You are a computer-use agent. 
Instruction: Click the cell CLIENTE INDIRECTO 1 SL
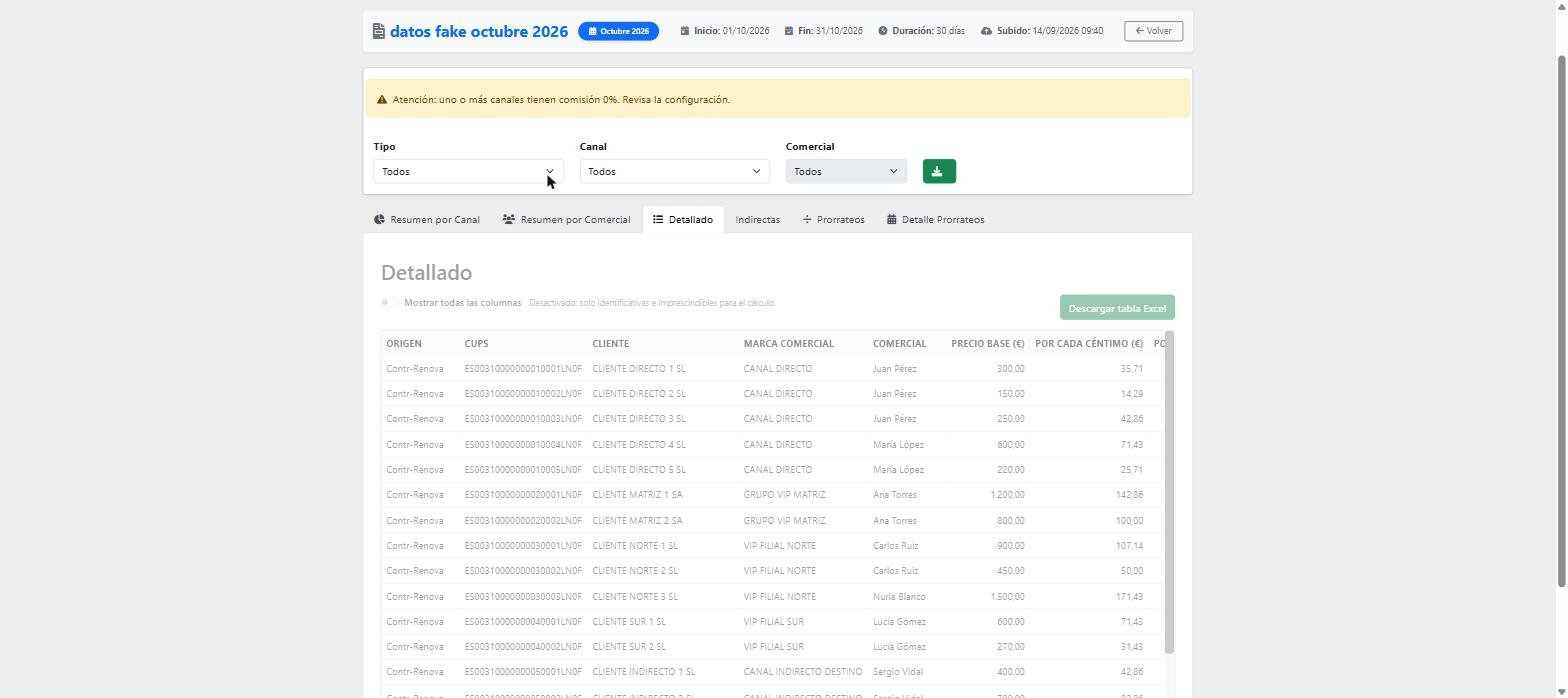coord(644,672)
